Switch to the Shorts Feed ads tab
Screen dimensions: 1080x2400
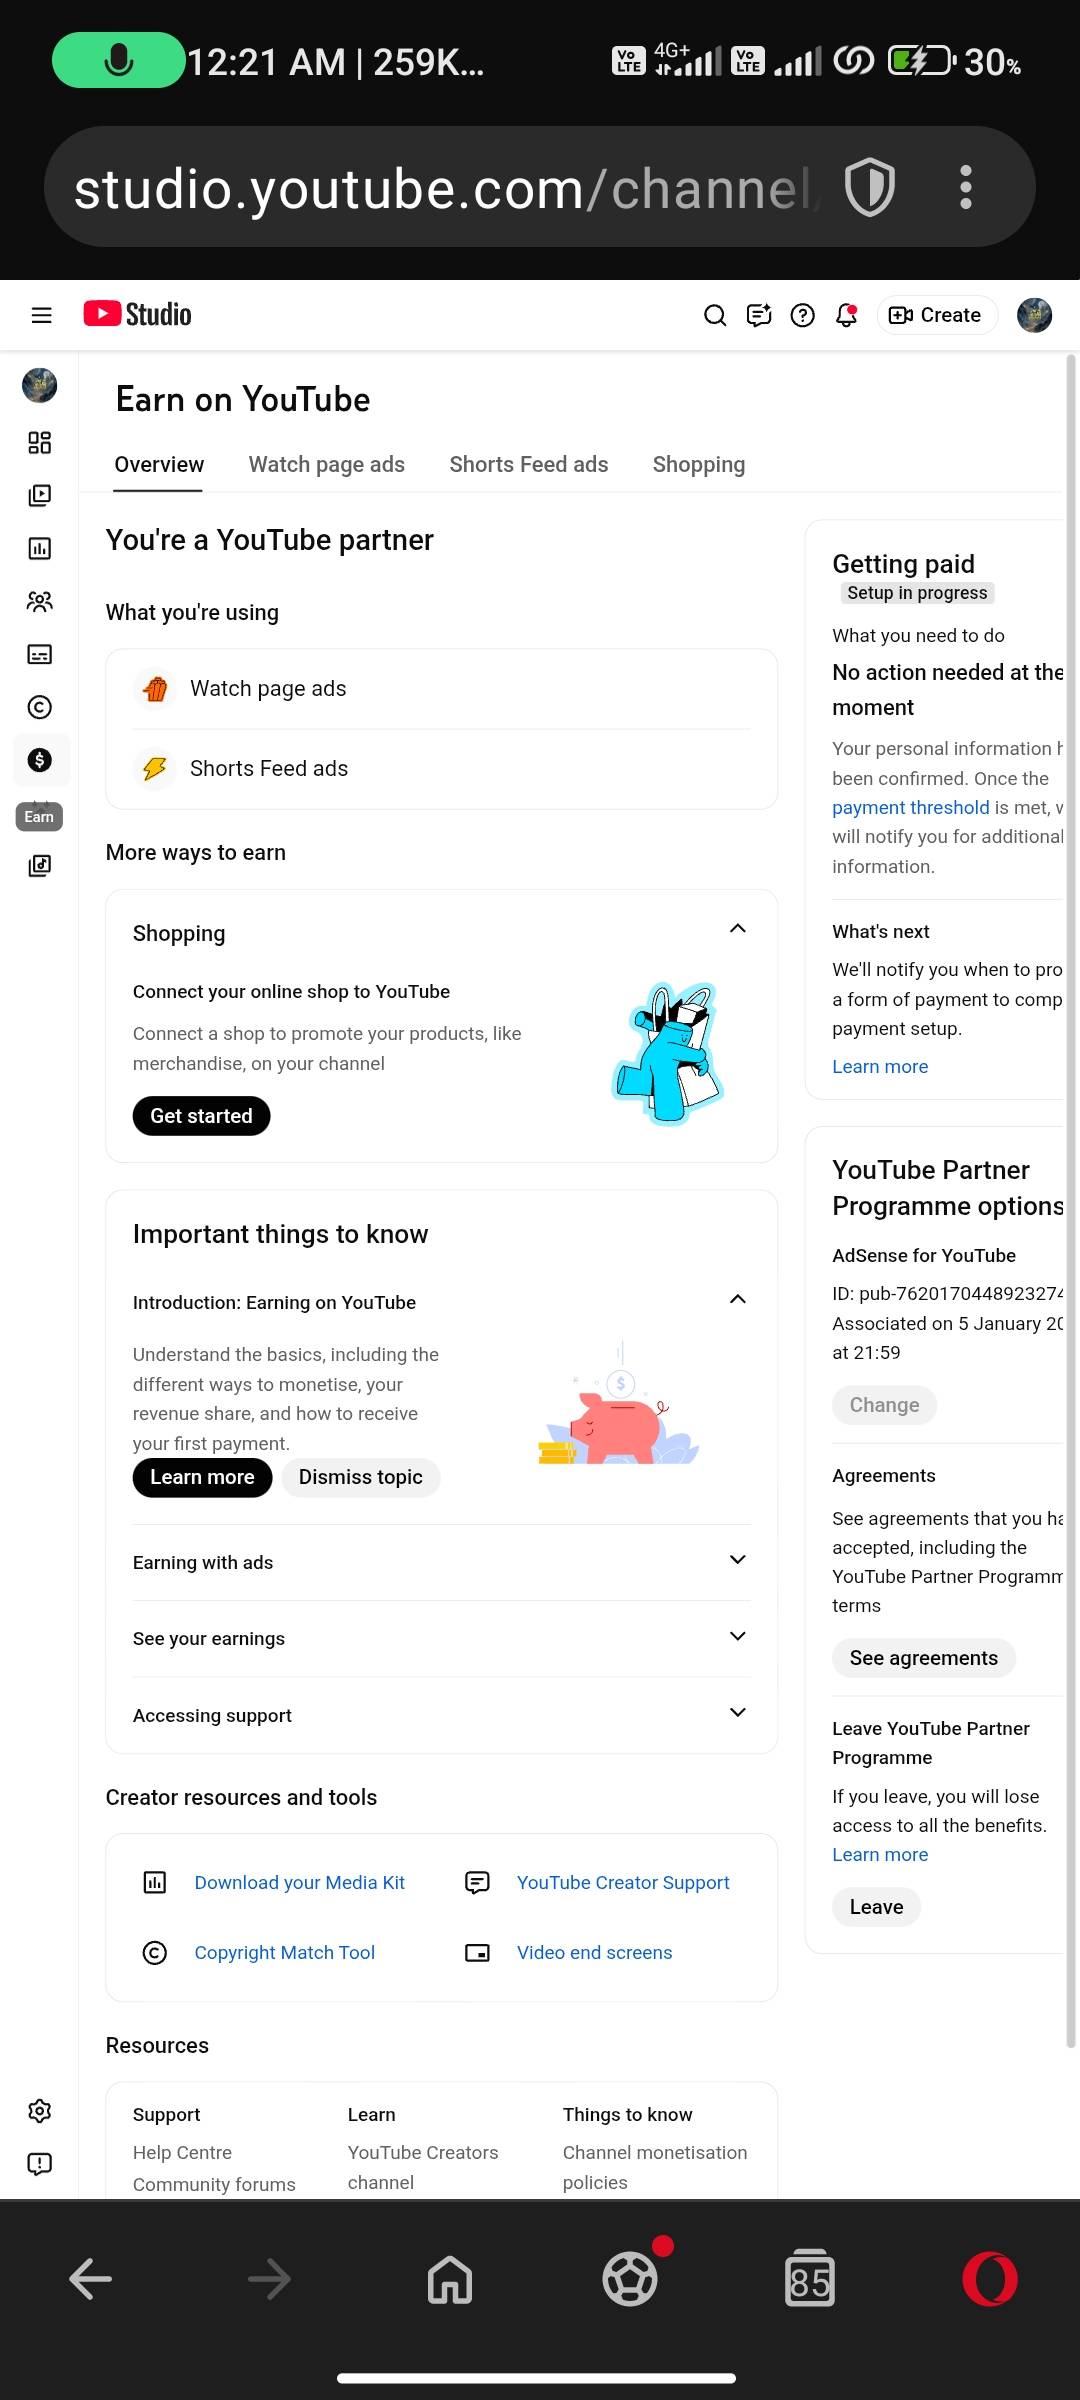coord(529,465)
